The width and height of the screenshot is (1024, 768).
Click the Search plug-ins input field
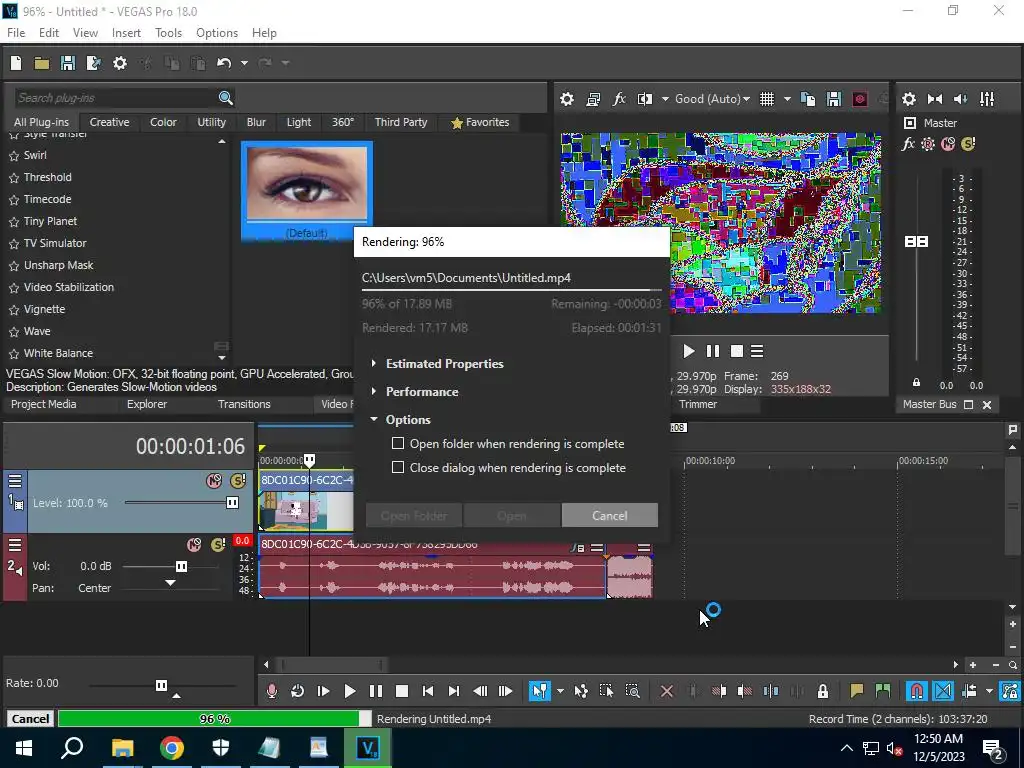pos(116,98)
